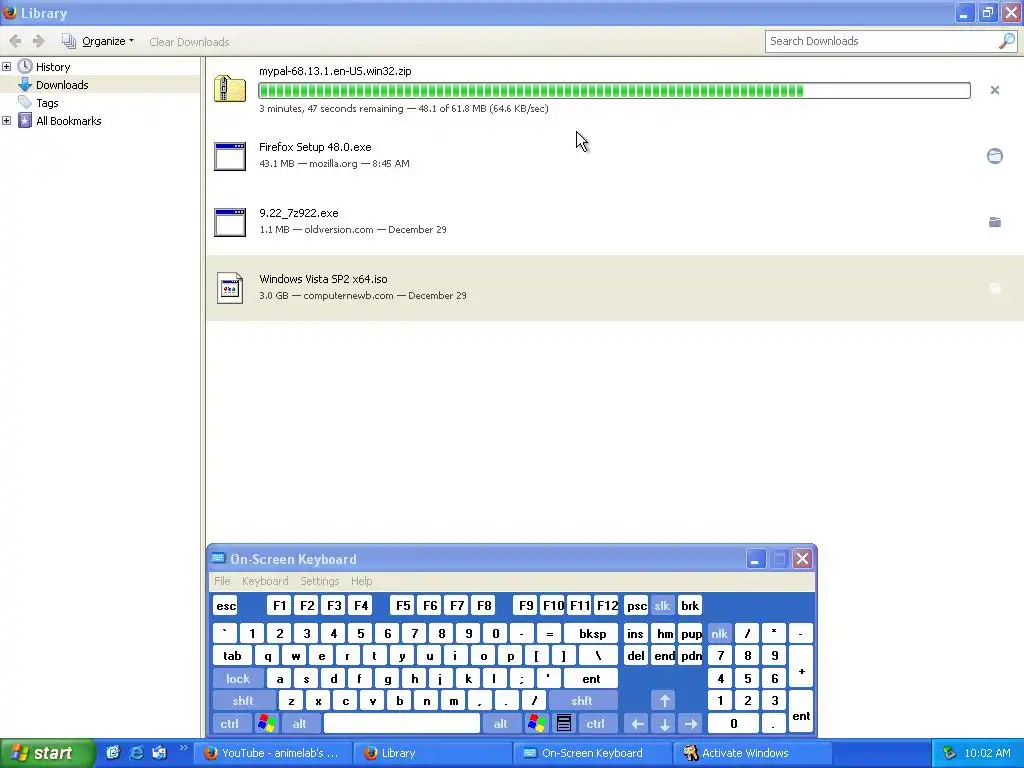Image resolution: width=1024 pixels, height=768 pixels.
Task: Switch to Activate Windows taskbar item
Action: (754, 753)
